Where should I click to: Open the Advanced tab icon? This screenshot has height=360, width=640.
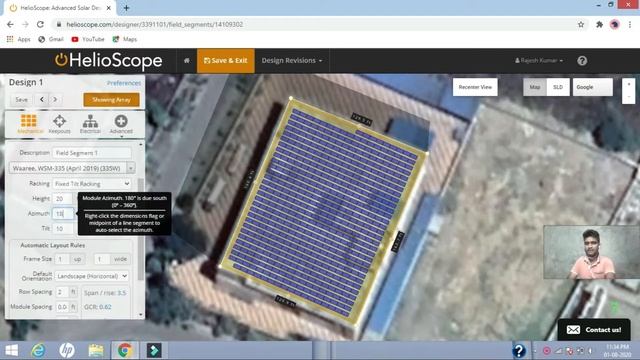(121, 124)
